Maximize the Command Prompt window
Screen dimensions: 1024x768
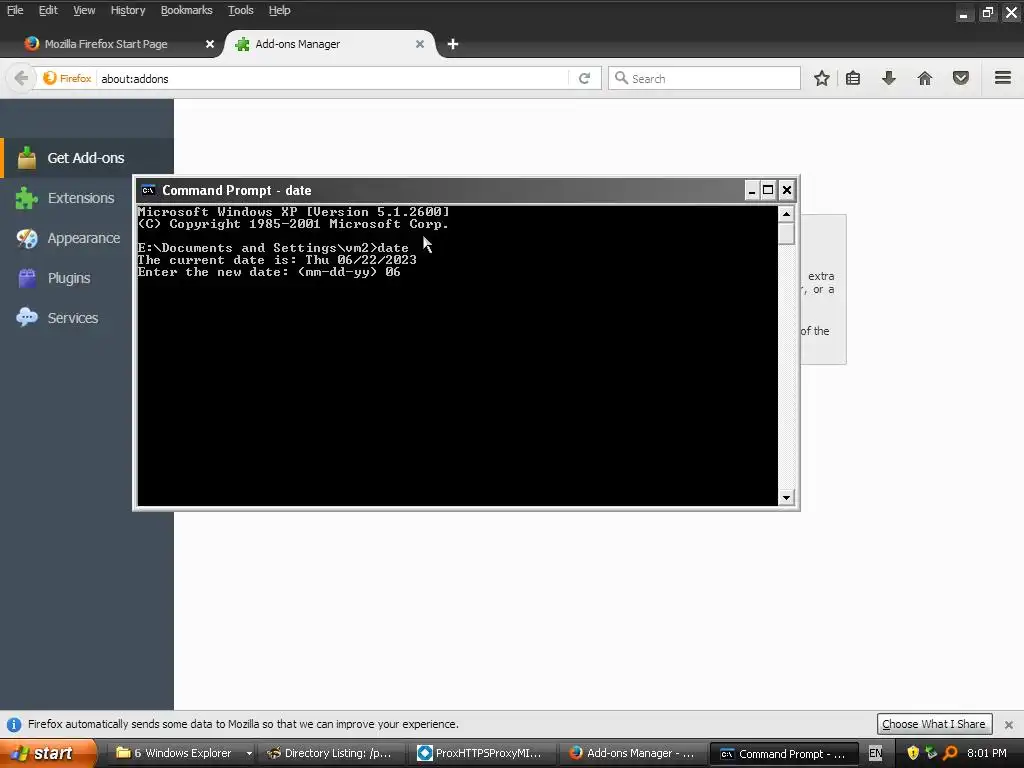coord(769,190)
